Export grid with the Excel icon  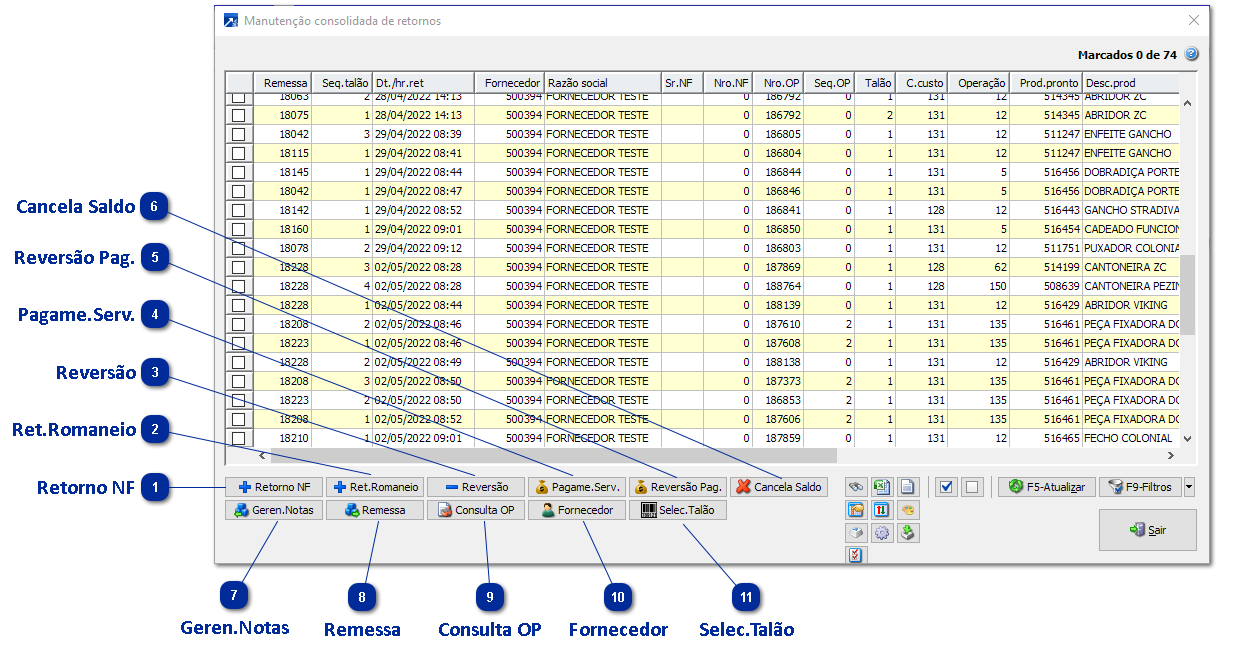[x=881, y=487]
